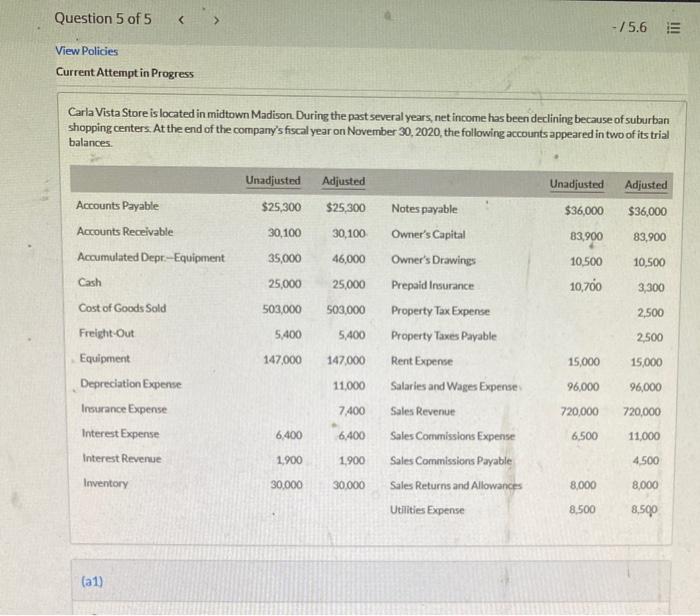Viewport: 700px width, 616px height.
Task: Click the 6,500 unadjusted Sales Commissions value
Action: tap(584, 436)
